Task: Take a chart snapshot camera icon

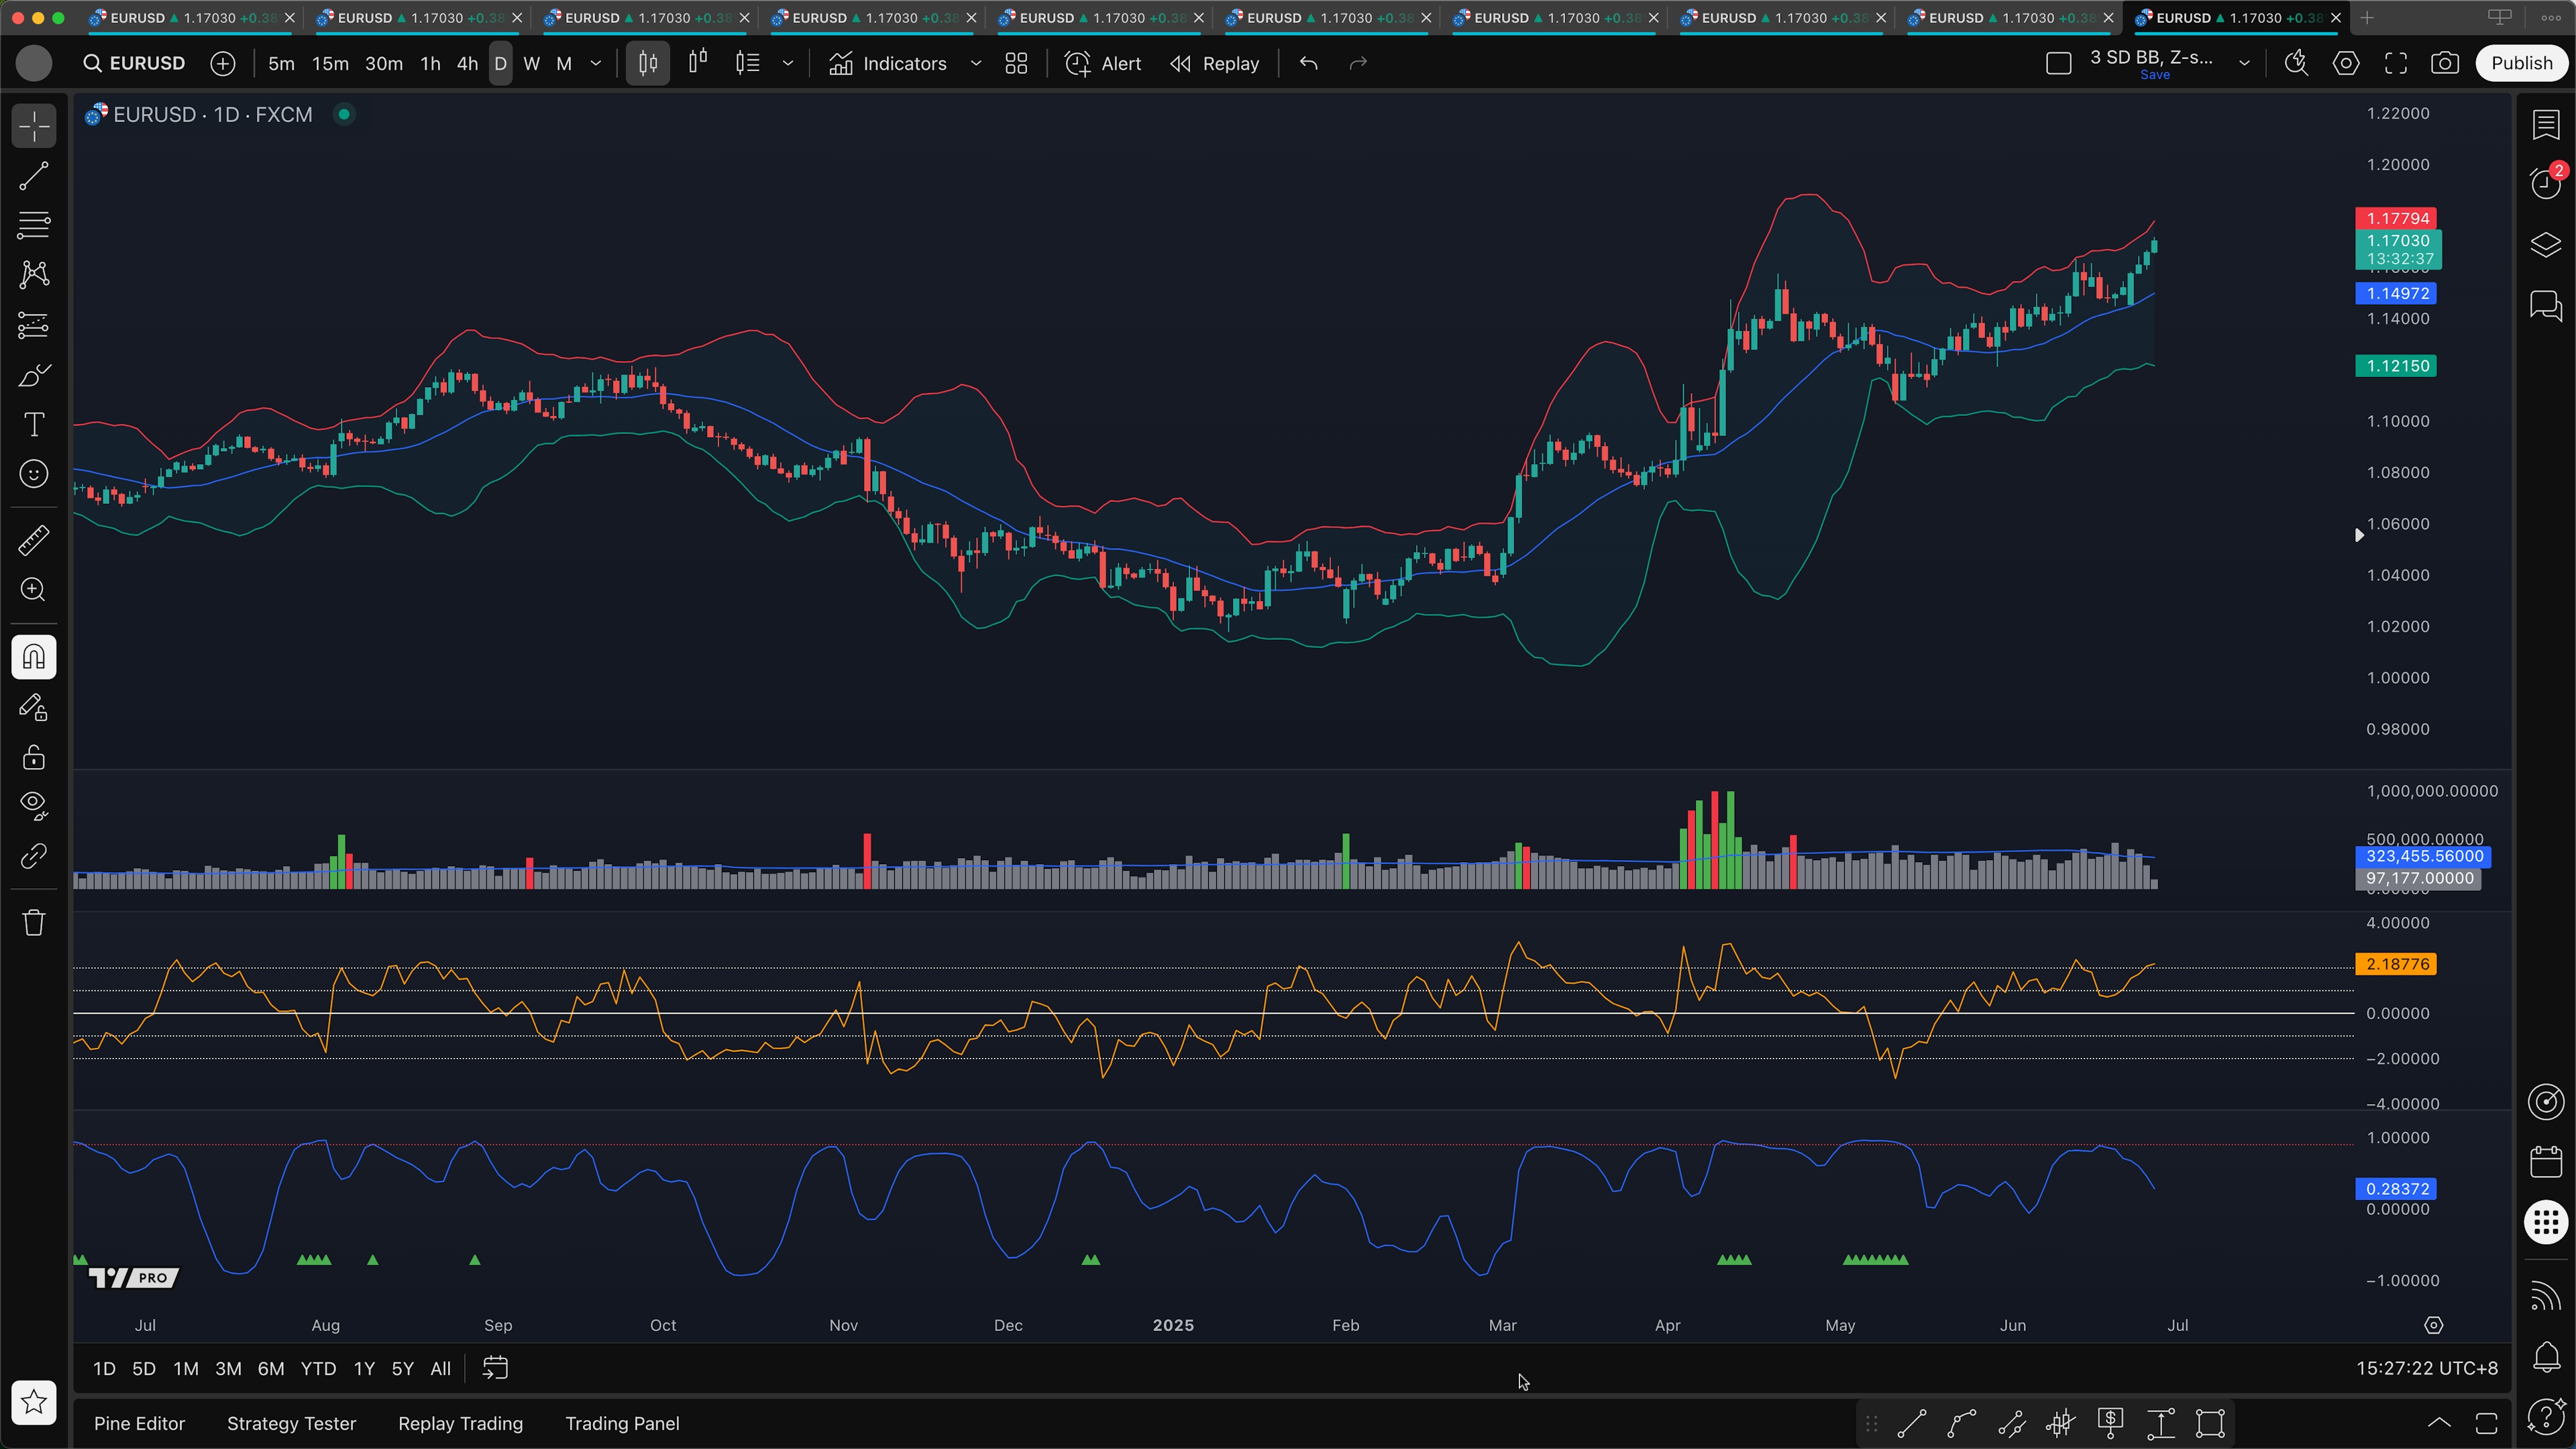Action: tap(2445, 63)
